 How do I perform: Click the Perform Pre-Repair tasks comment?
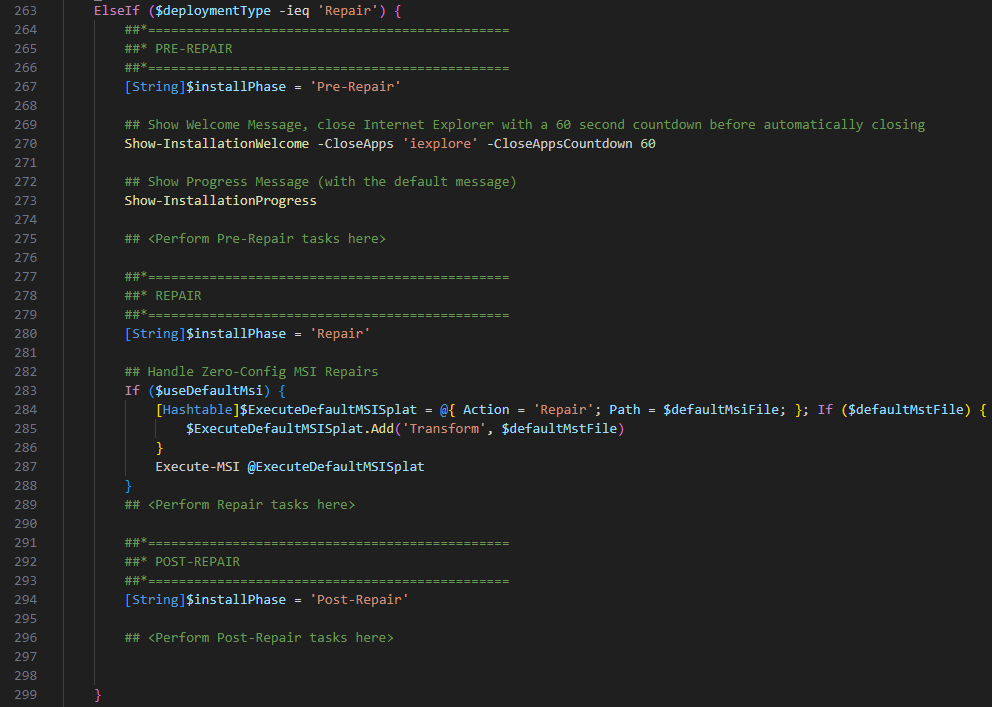coord(255,239)
